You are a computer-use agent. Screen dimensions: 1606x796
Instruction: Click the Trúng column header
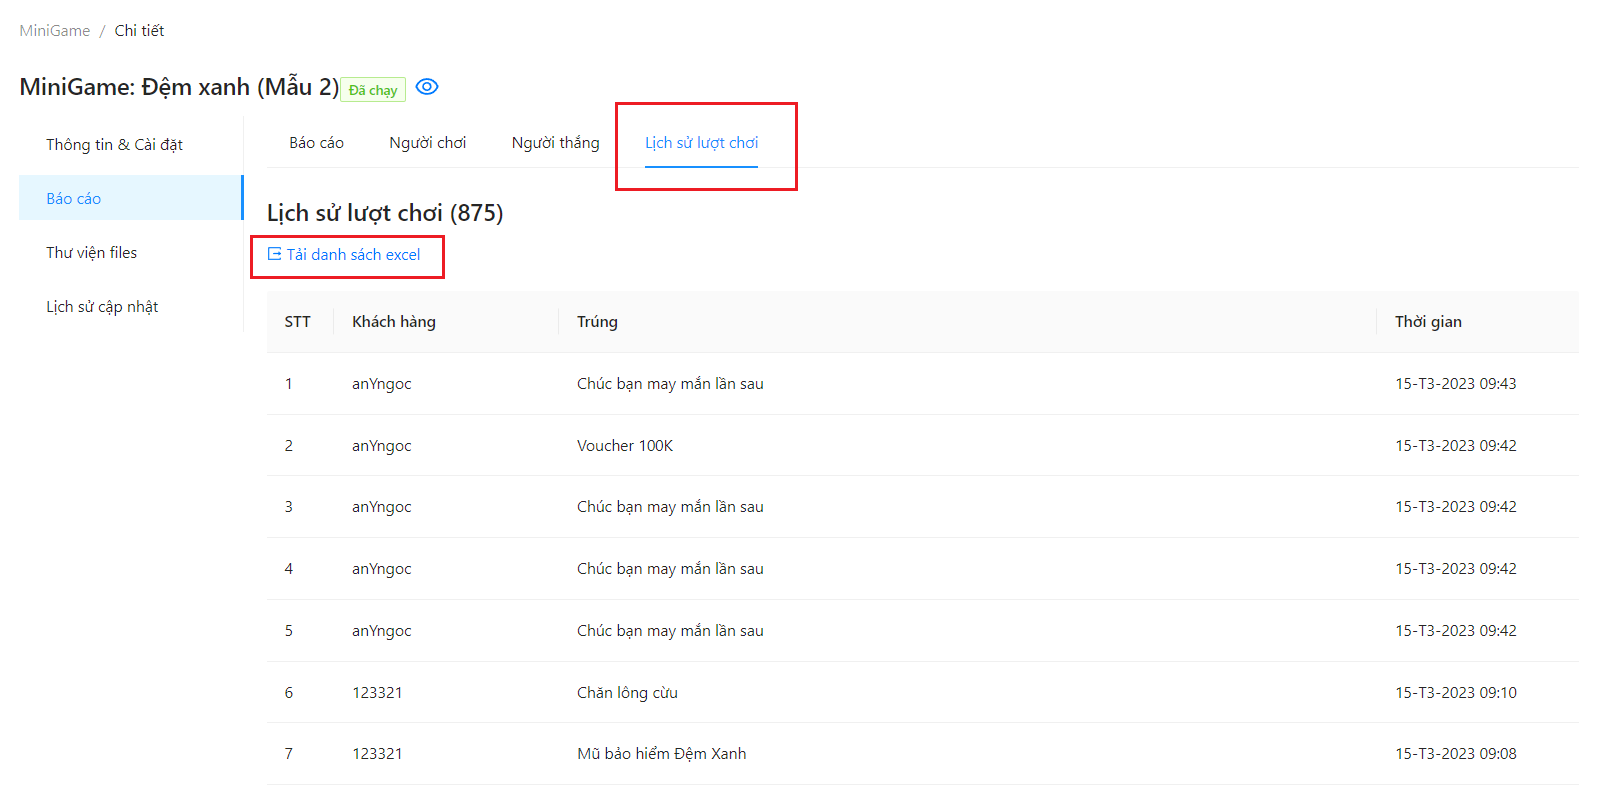tap(597, 322)
